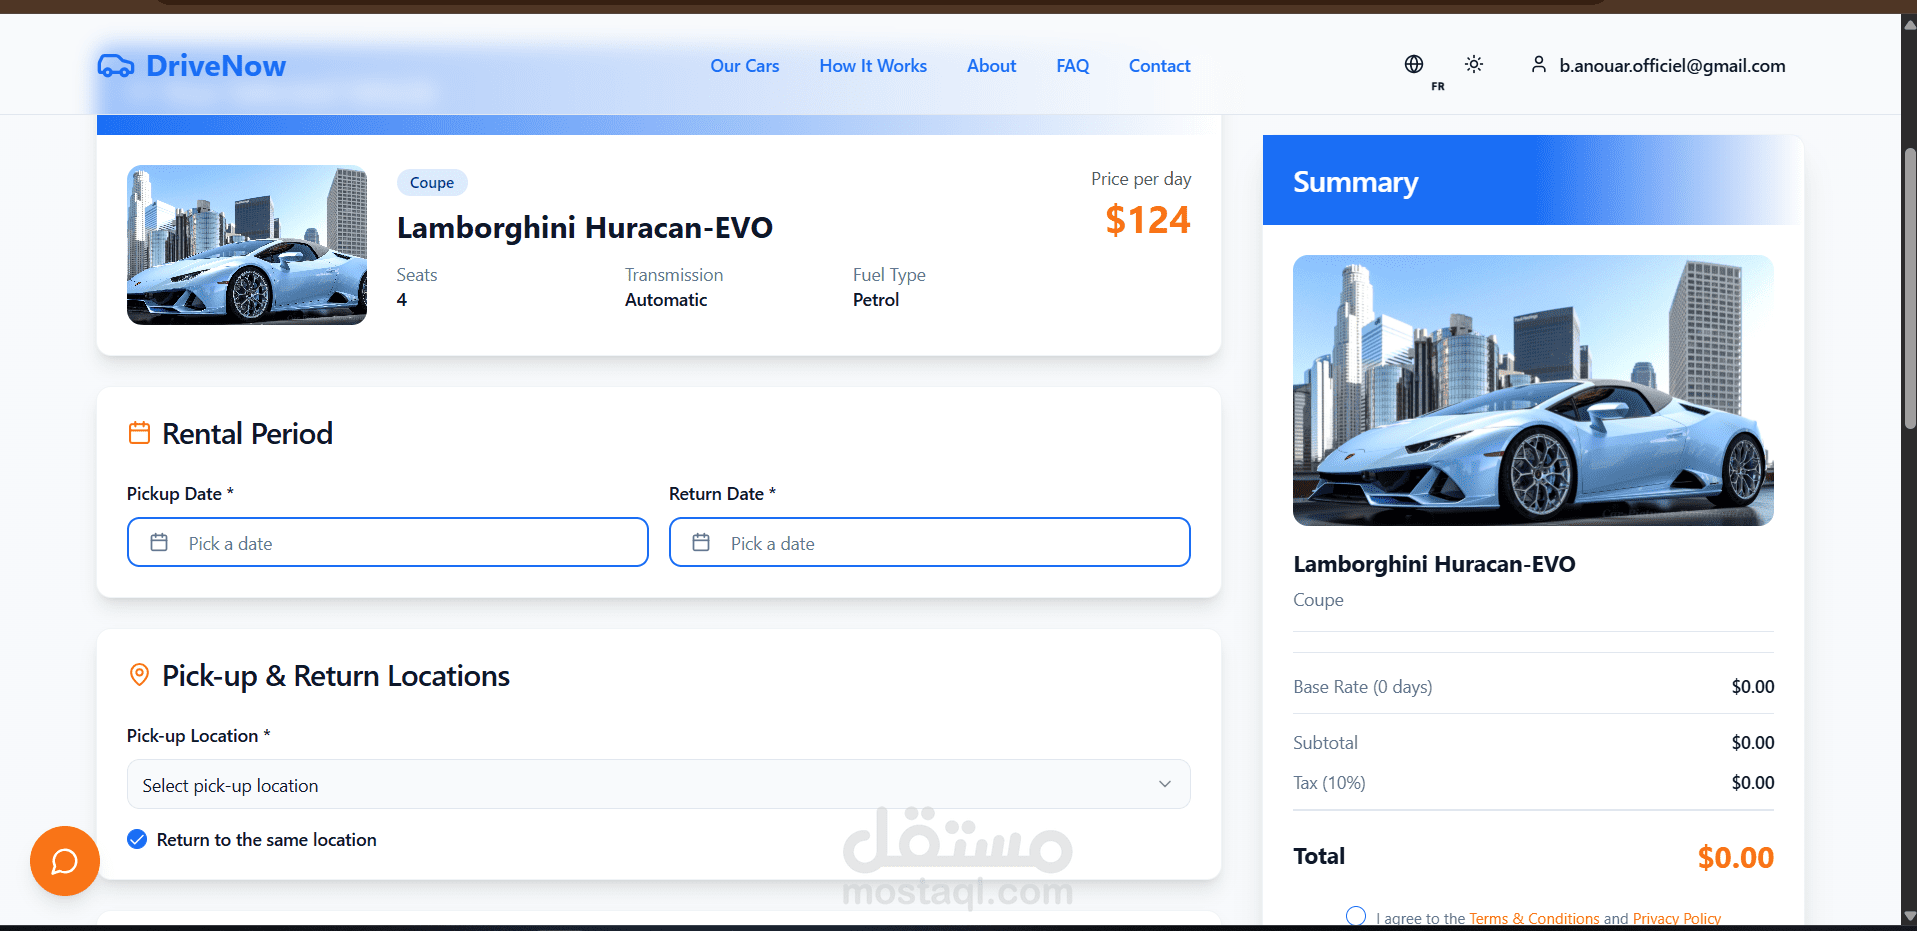1917x931 pixels.
Task: Click calendar icon in Return Date field
Action: click(701, 542)
